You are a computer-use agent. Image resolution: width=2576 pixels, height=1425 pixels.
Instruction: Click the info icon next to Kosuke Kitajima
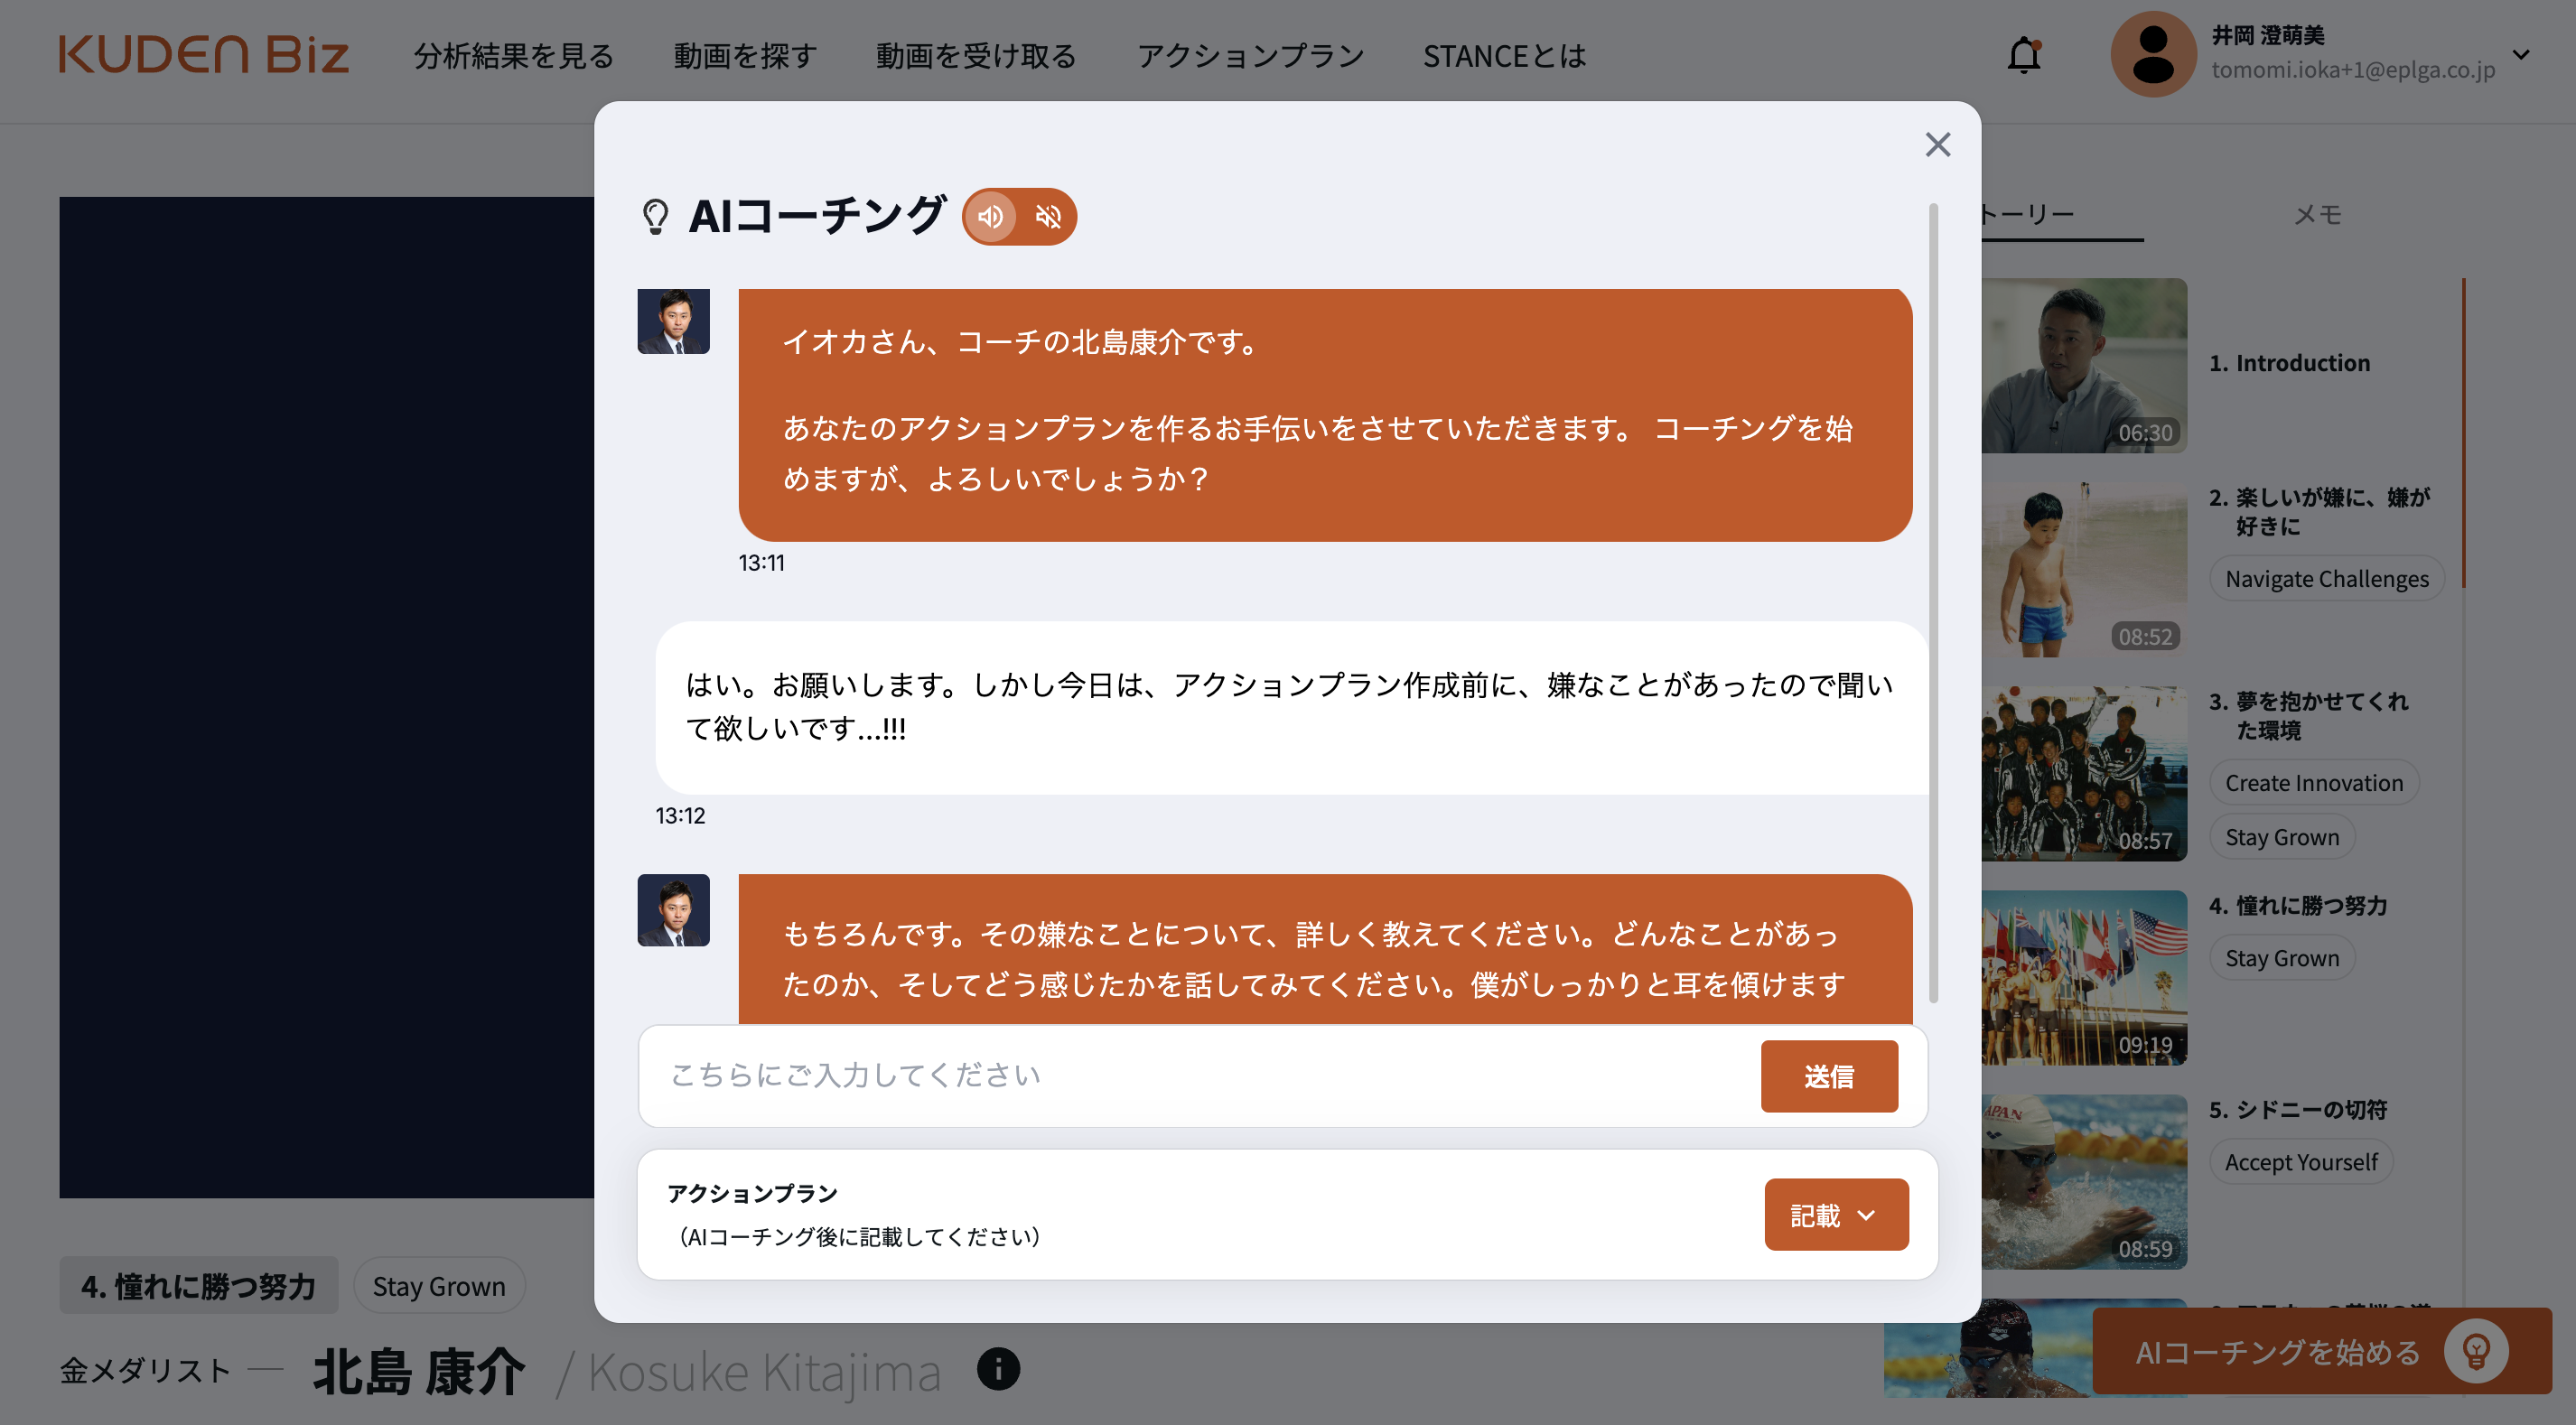(x=997, y=1369)
